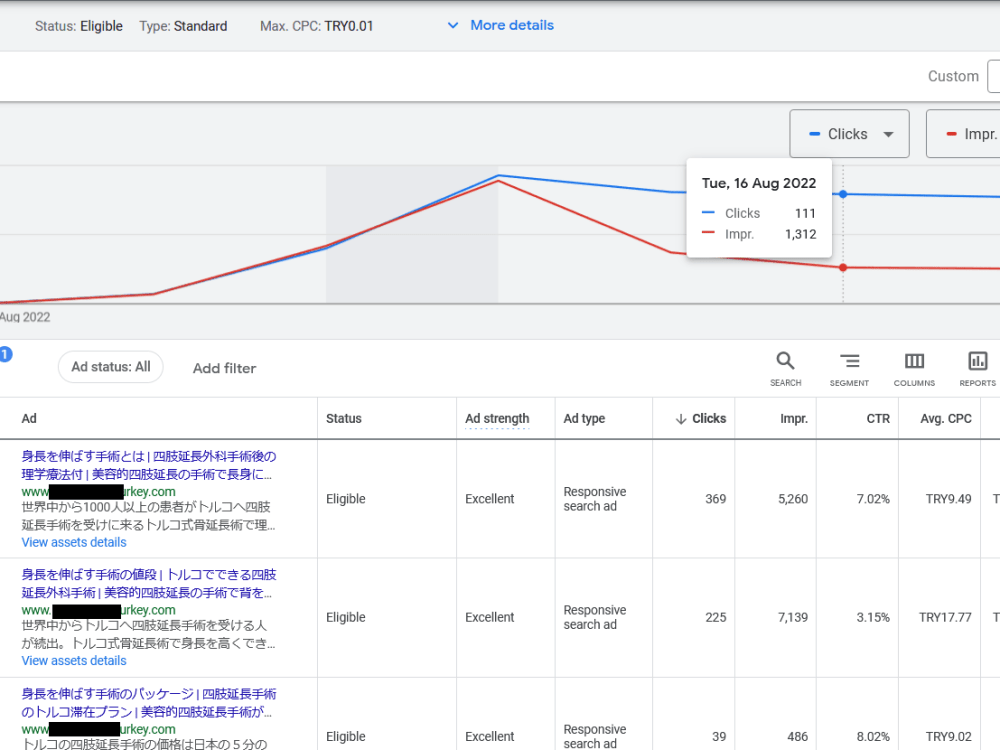View assets details for the 369-click ad
The height and width of the screenshot is (750, 1000).
coord(74,542)
